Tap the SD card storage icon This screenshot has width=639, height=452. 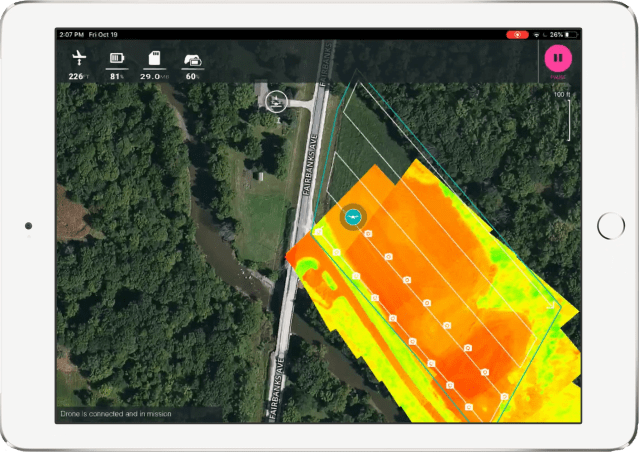click(153, 58)
